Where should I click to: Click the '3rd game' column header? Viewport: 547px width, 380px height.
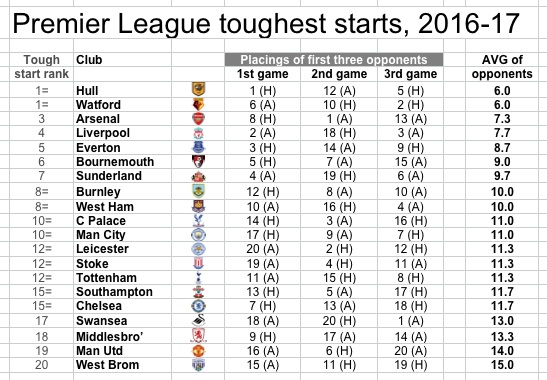pos(411,74)
